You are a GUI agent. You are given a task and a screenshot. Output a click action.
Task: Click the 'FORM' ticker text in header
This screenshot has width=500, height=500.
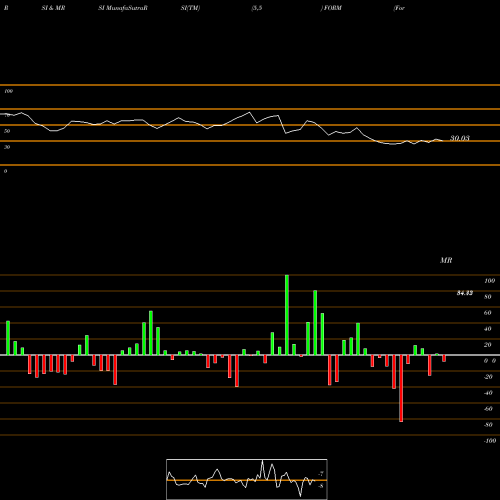pos(333,8)
